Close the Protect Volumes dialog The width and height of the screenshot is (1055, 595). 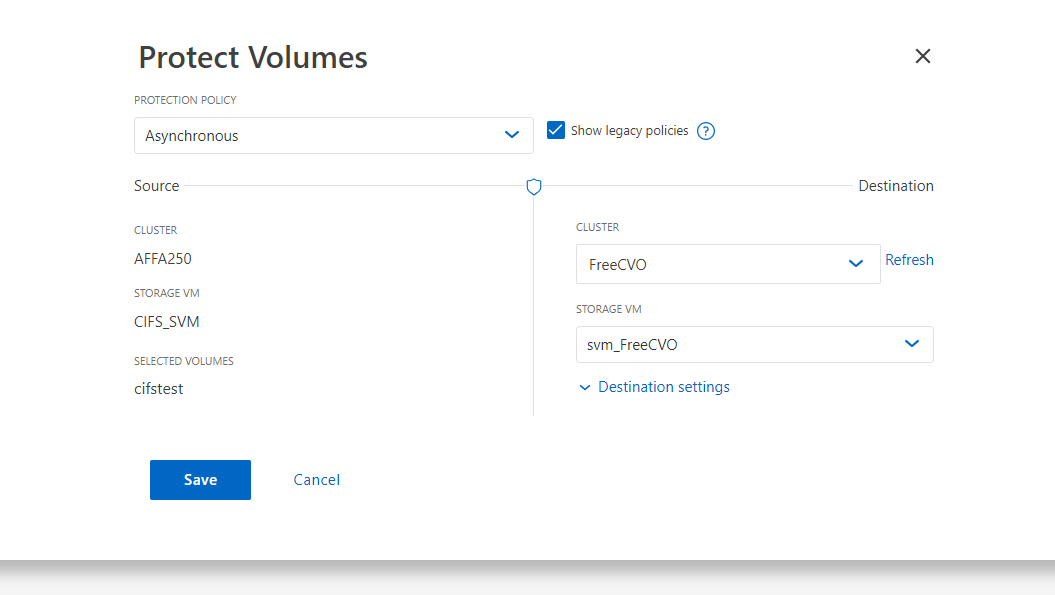922,56
